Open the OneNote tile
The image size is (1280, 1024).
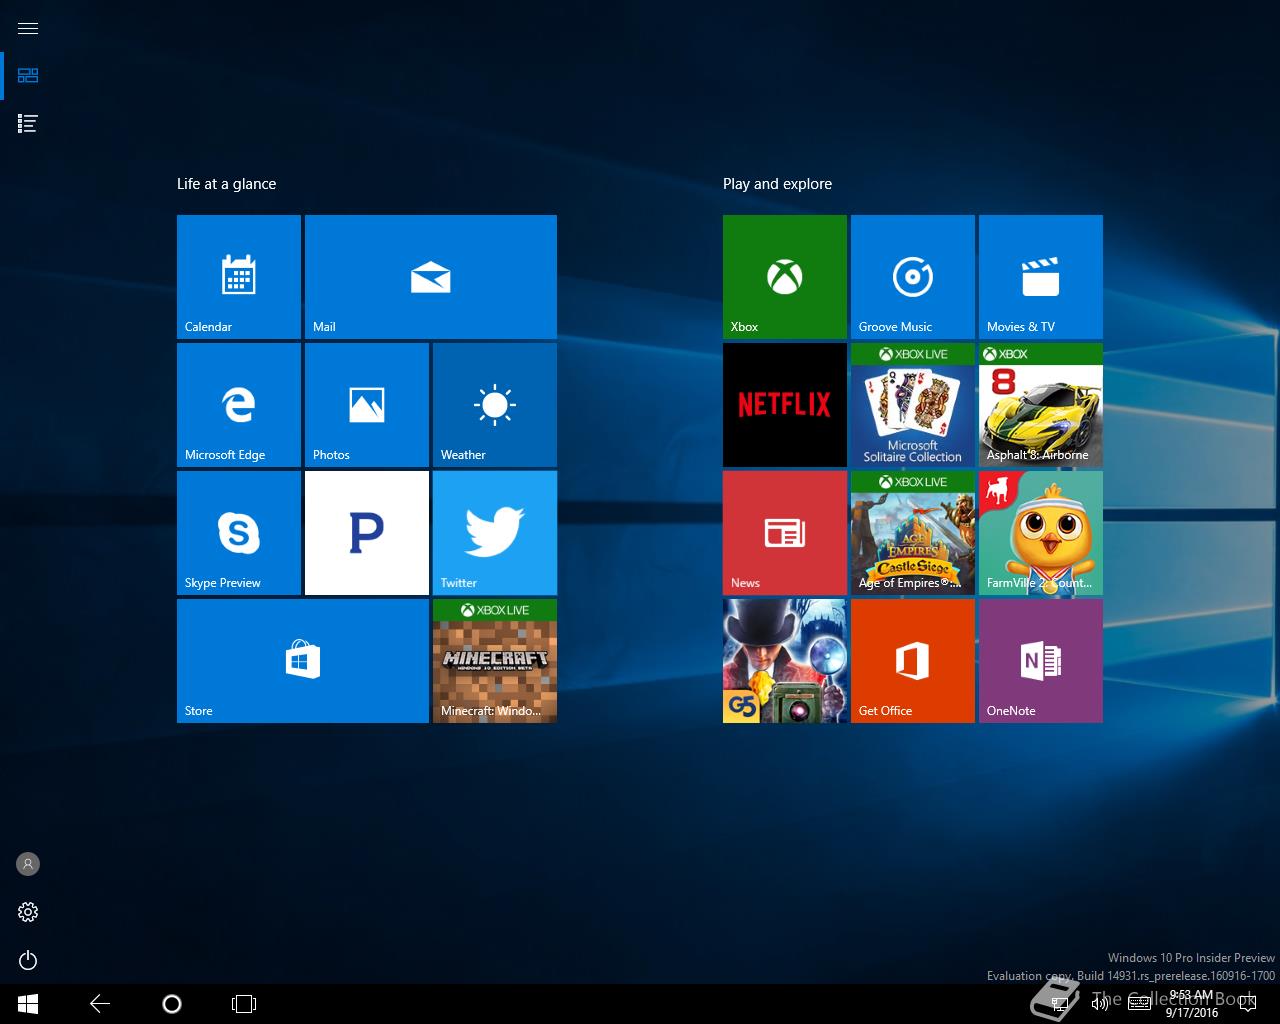[1041, 661]
